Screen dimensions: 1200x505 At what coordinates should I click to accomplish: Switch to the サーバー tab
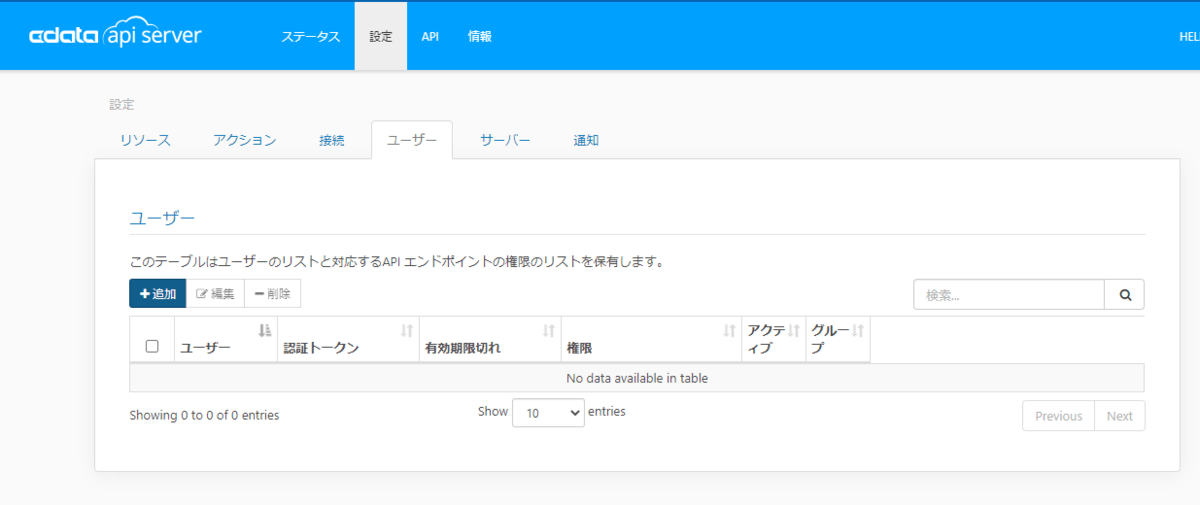click(x=505, y=140)
